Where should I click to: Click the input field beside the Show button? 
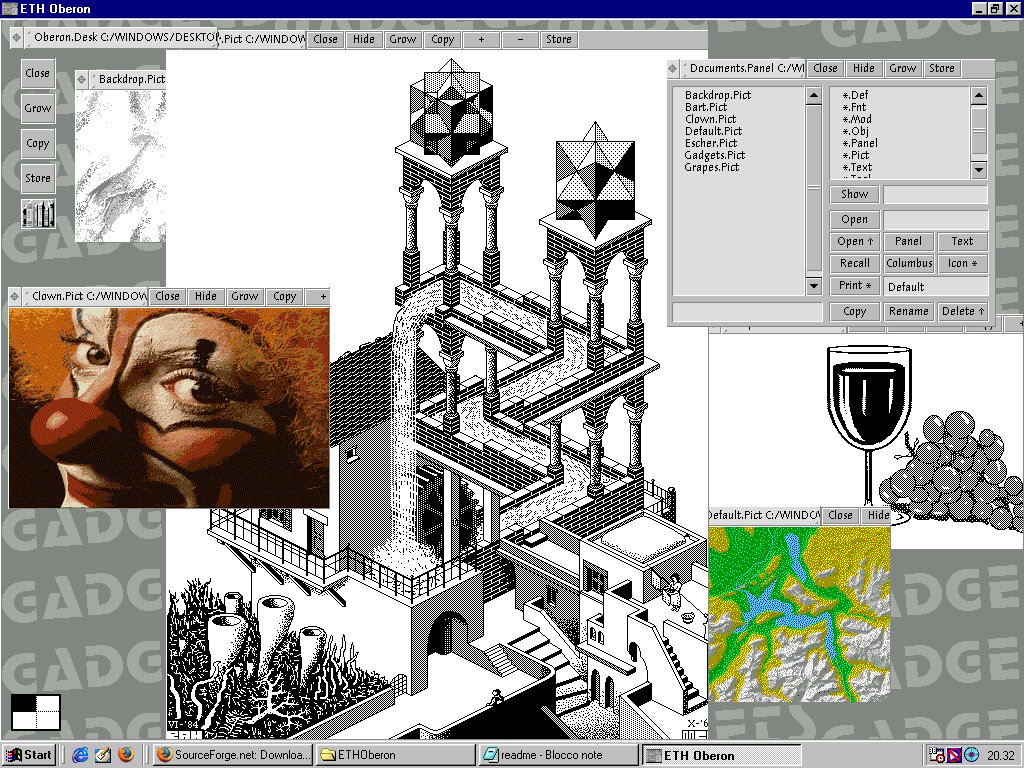(x=935, y=195)
